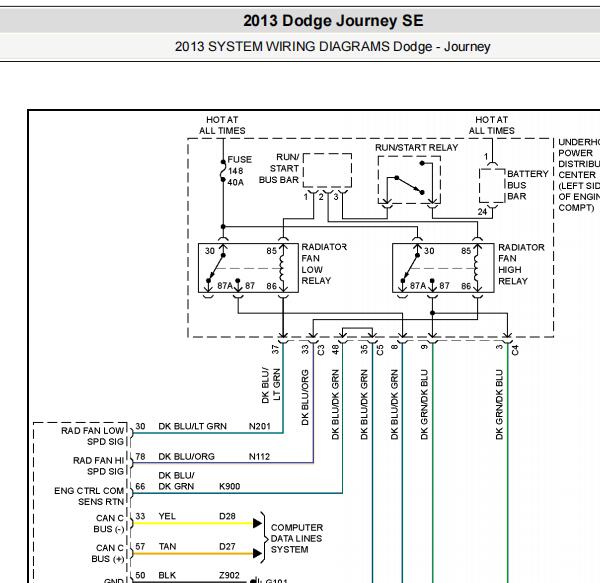Click pin number "66" on the K900 line
Screen dimensions: 600x583
(140, 486)
